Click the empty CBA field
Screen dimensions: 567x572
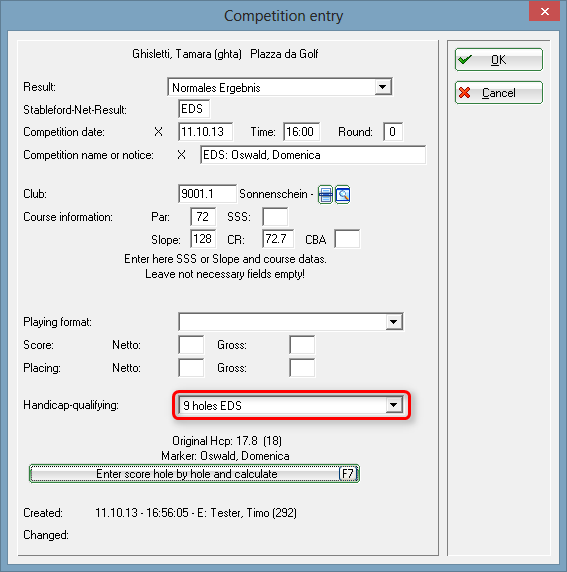[x=347, y=239]
